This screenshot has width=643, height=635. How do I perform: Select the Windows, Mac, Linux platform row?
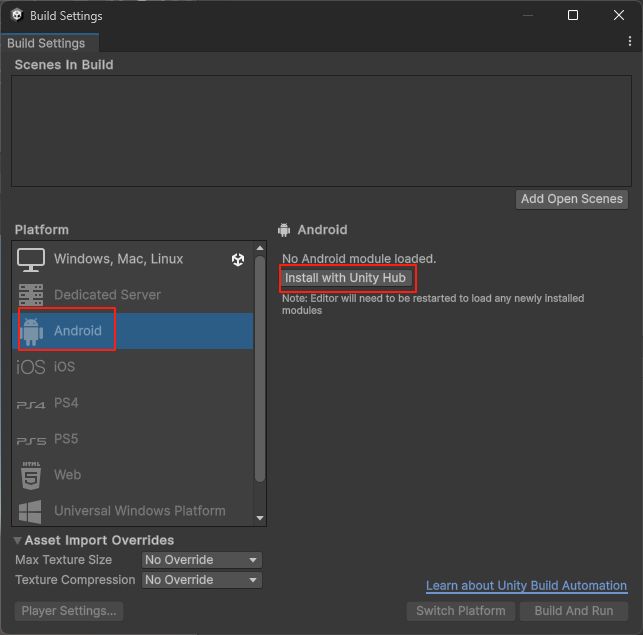133,259
